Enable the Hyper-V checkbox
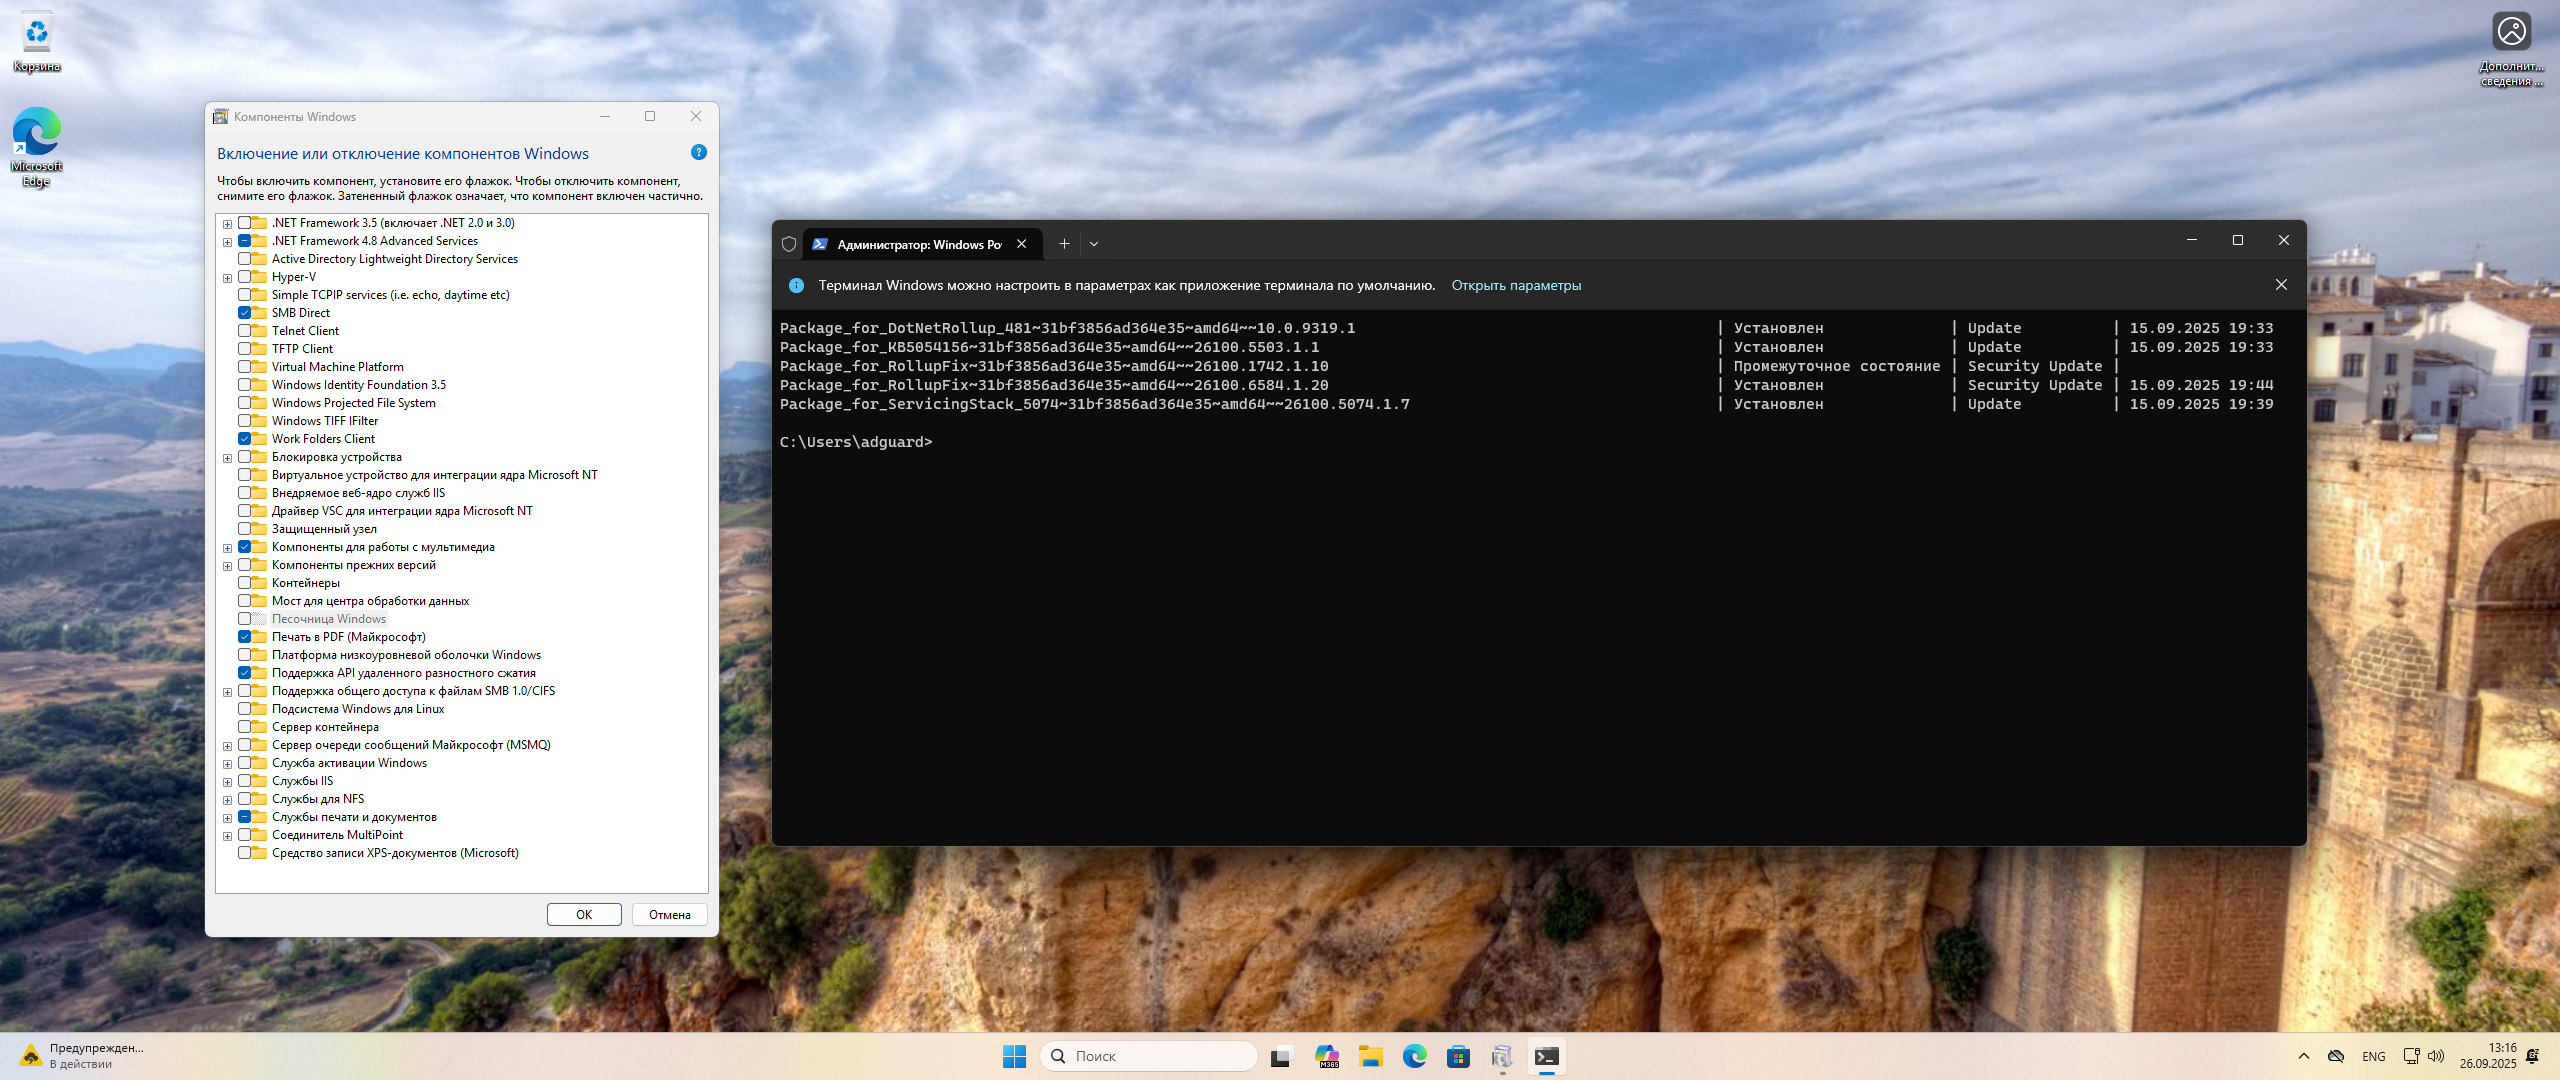The width and height of the screenshot is (2560, 1080). [244, 277]
